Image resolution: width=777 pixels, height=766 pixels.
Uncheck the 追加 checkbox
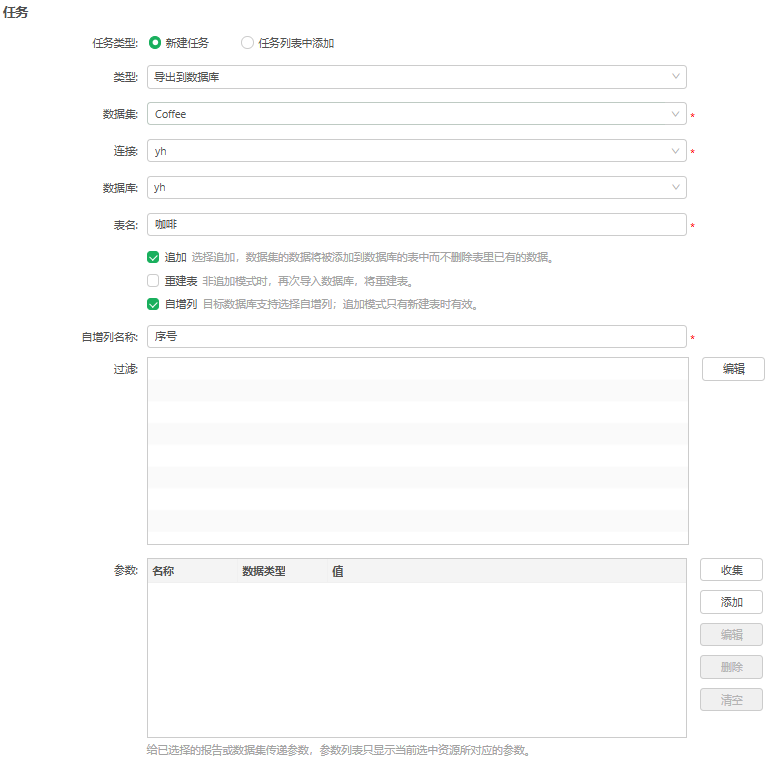click(153, 257)
